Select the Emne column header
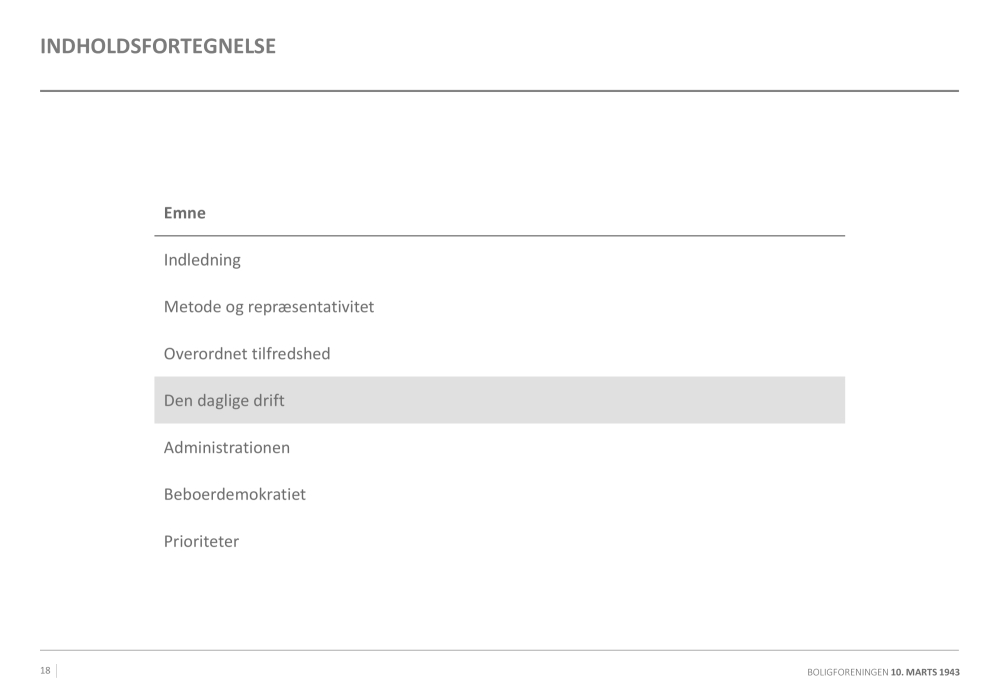The width and height of the screenshot is (1000, 692). click(185, 213)
